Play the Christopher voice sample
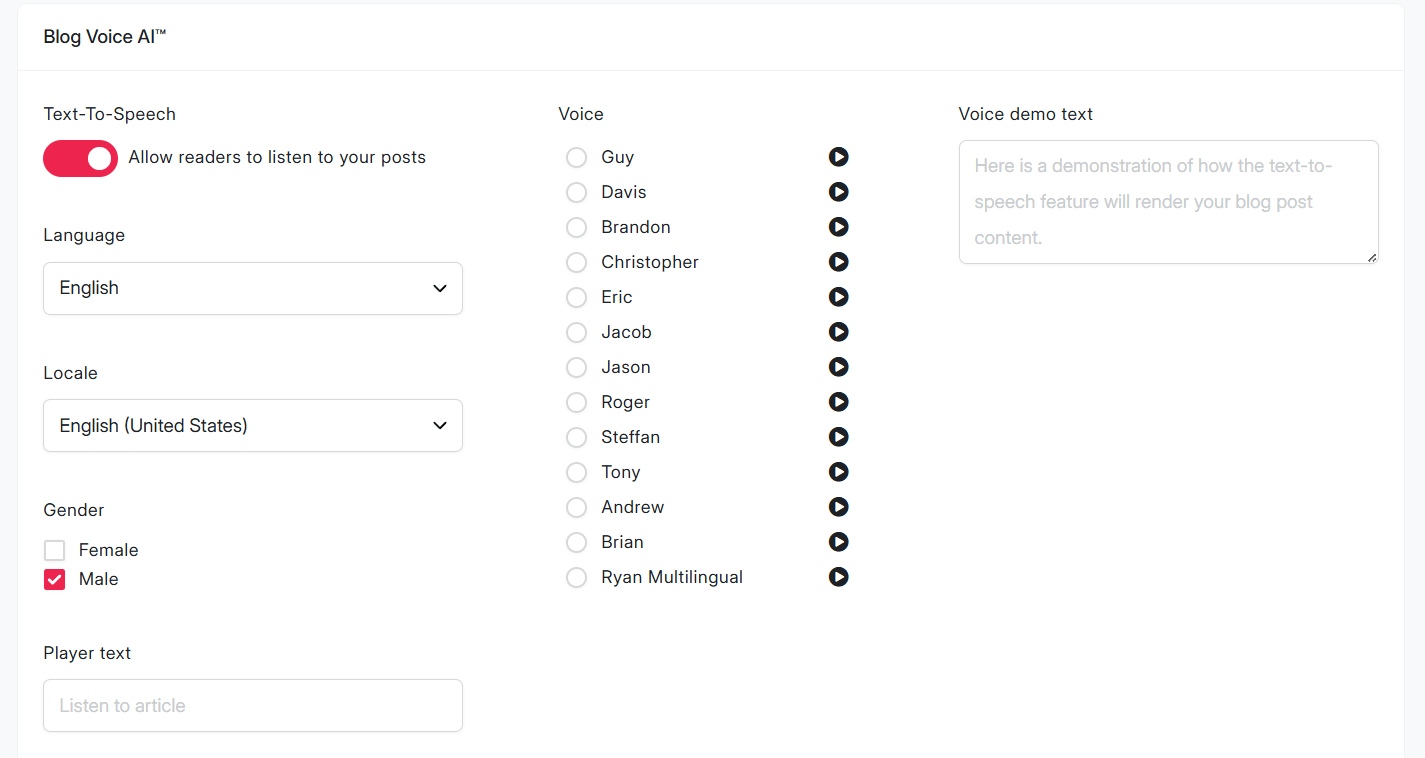 (x=838, y=262)
